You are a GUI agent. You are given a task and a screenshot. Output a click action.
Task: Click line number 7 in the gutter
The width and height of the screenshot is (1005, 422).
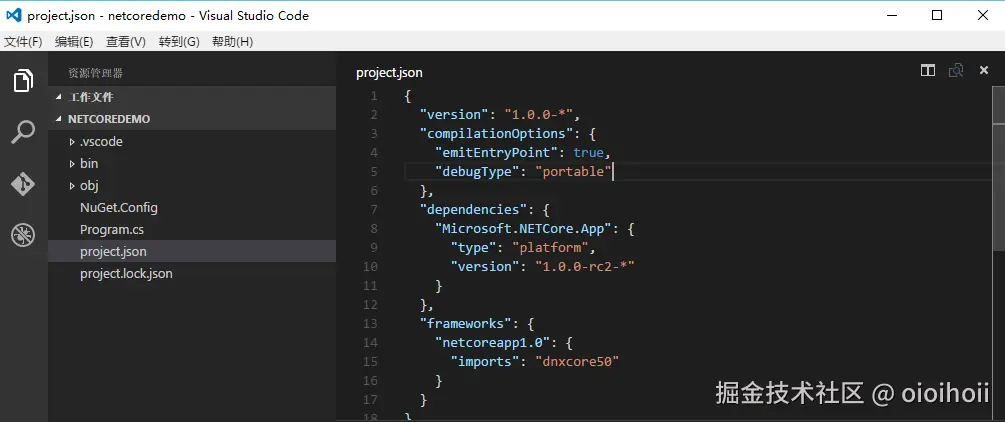(x=374, y=210)
